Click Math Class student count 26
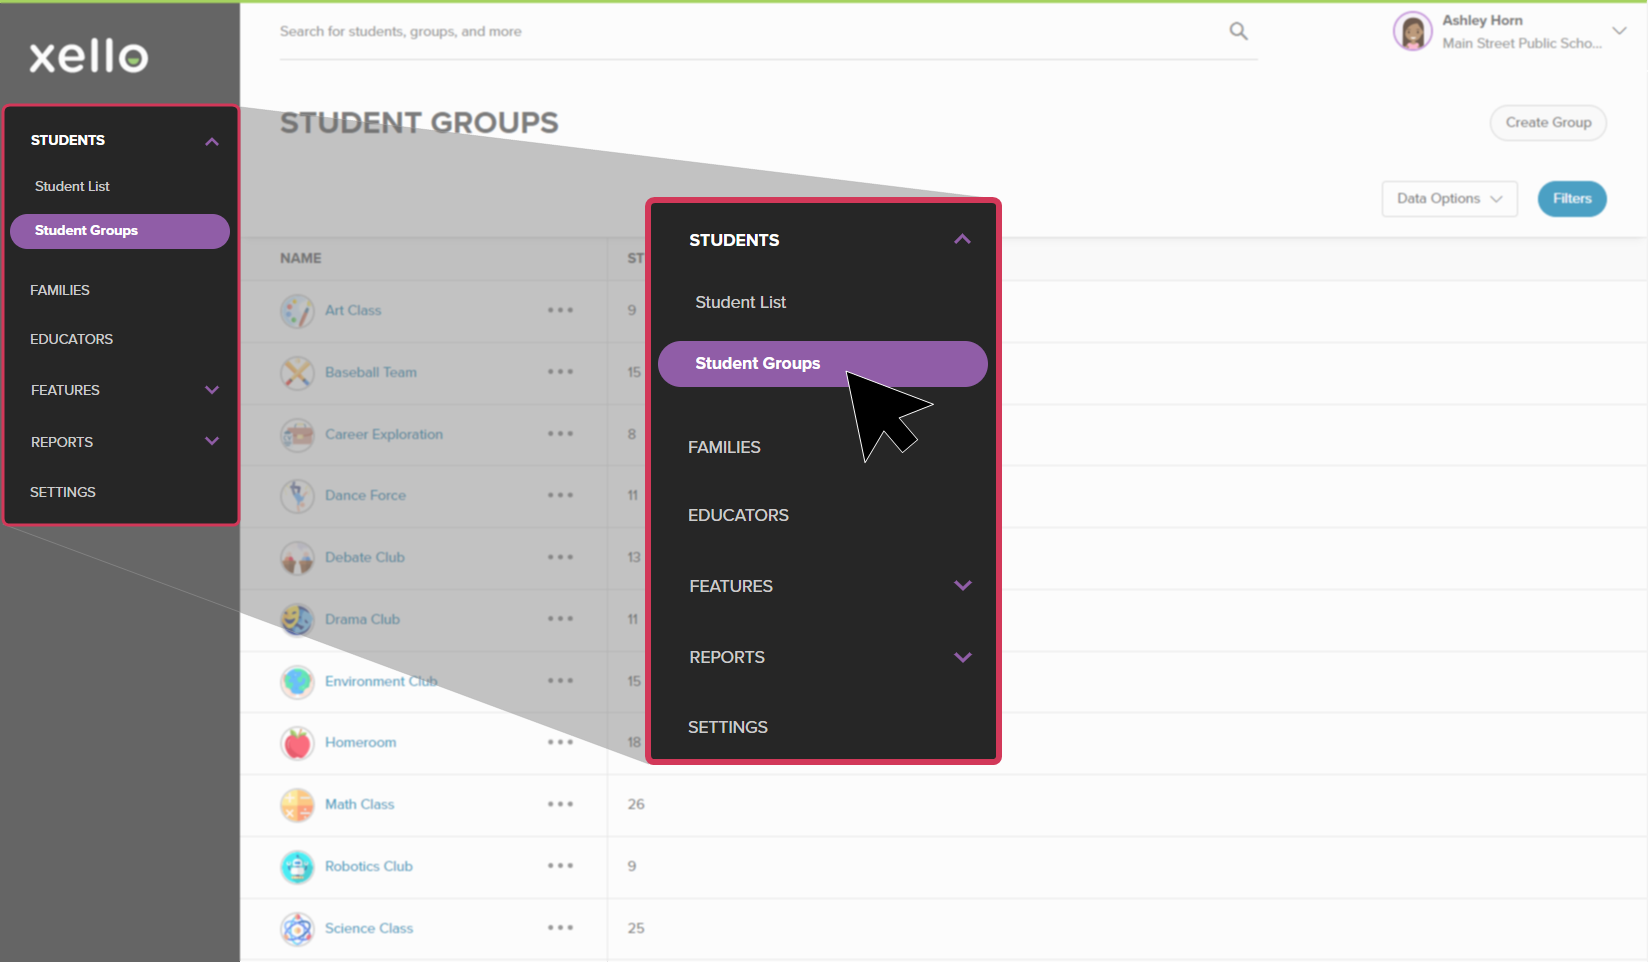The width and height of the screenshot is (1648, 962). coord(636,804)
